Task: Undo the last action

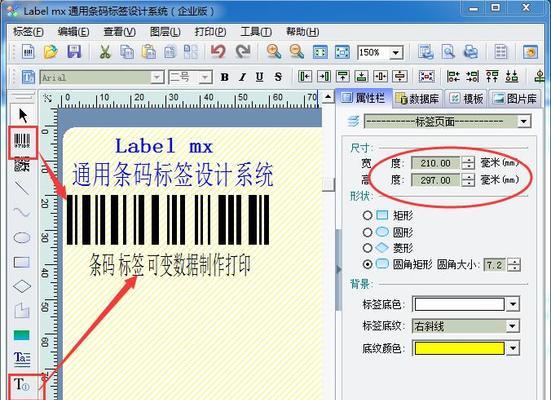Action: [x=218, y=52]
